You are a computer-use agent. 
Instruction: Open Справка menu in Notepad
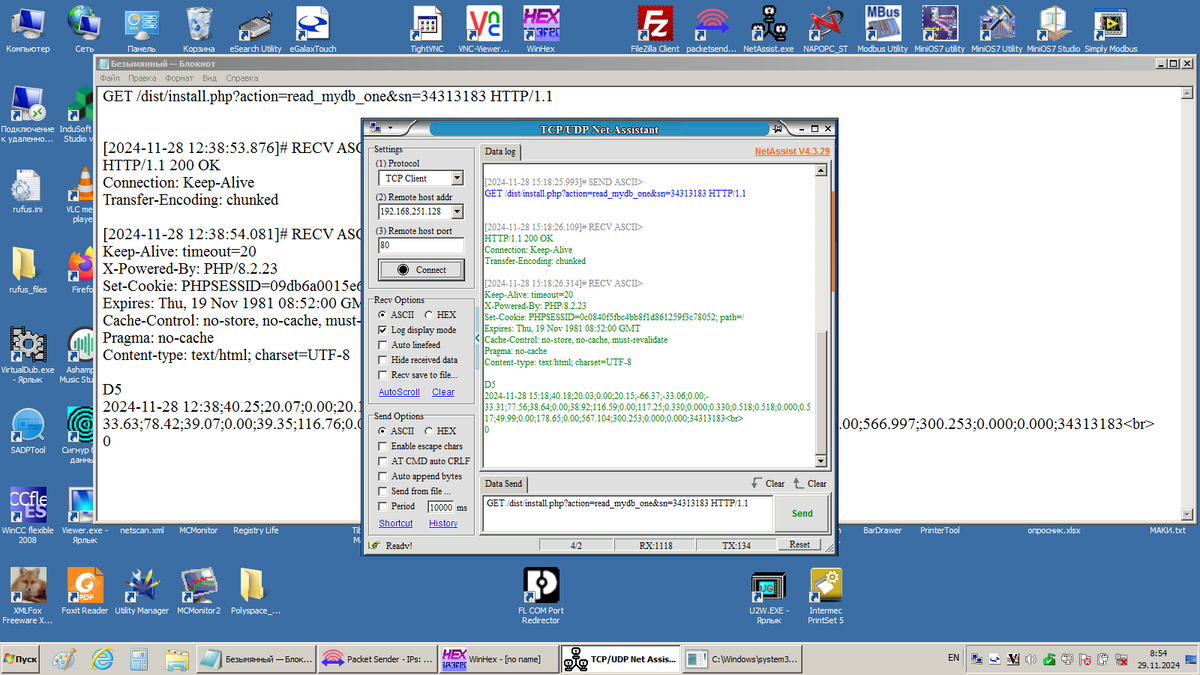click(242, 77)
